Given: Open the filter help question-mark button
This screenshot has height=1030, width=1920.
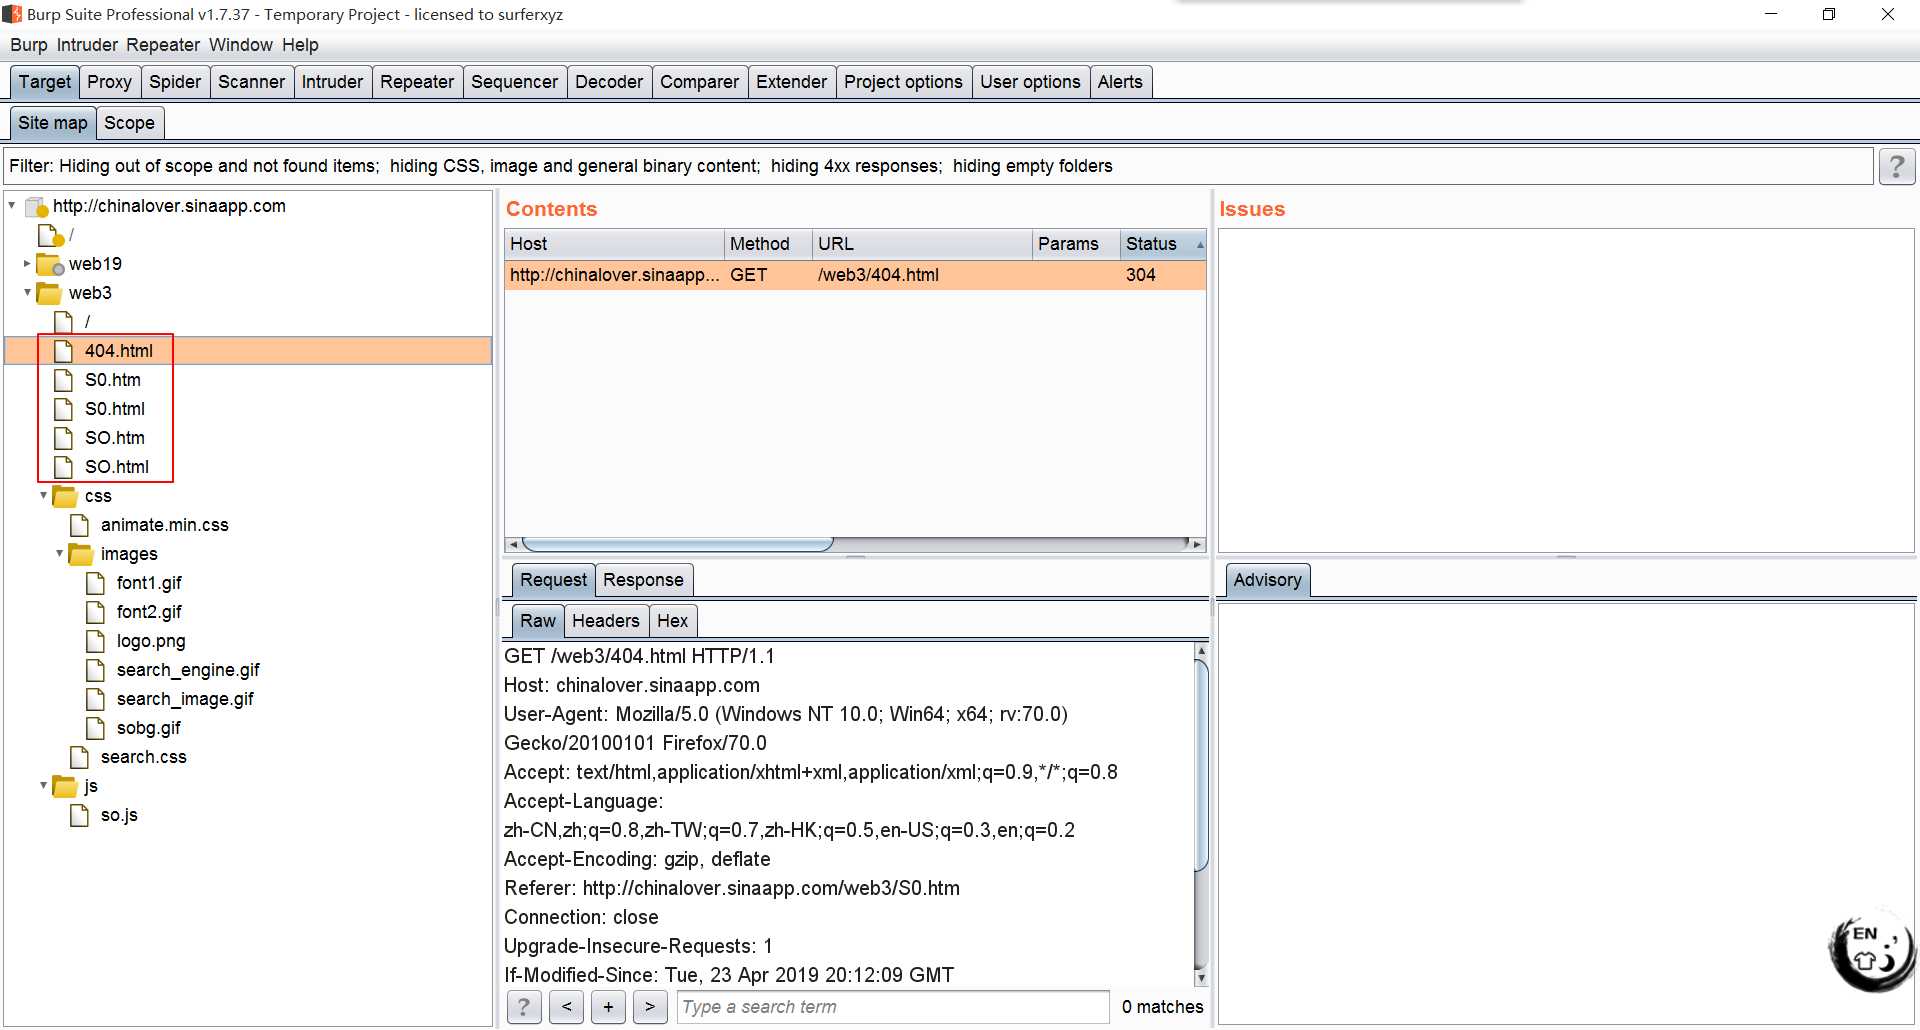Looking at the screenshot, I should coord(1897,166).
